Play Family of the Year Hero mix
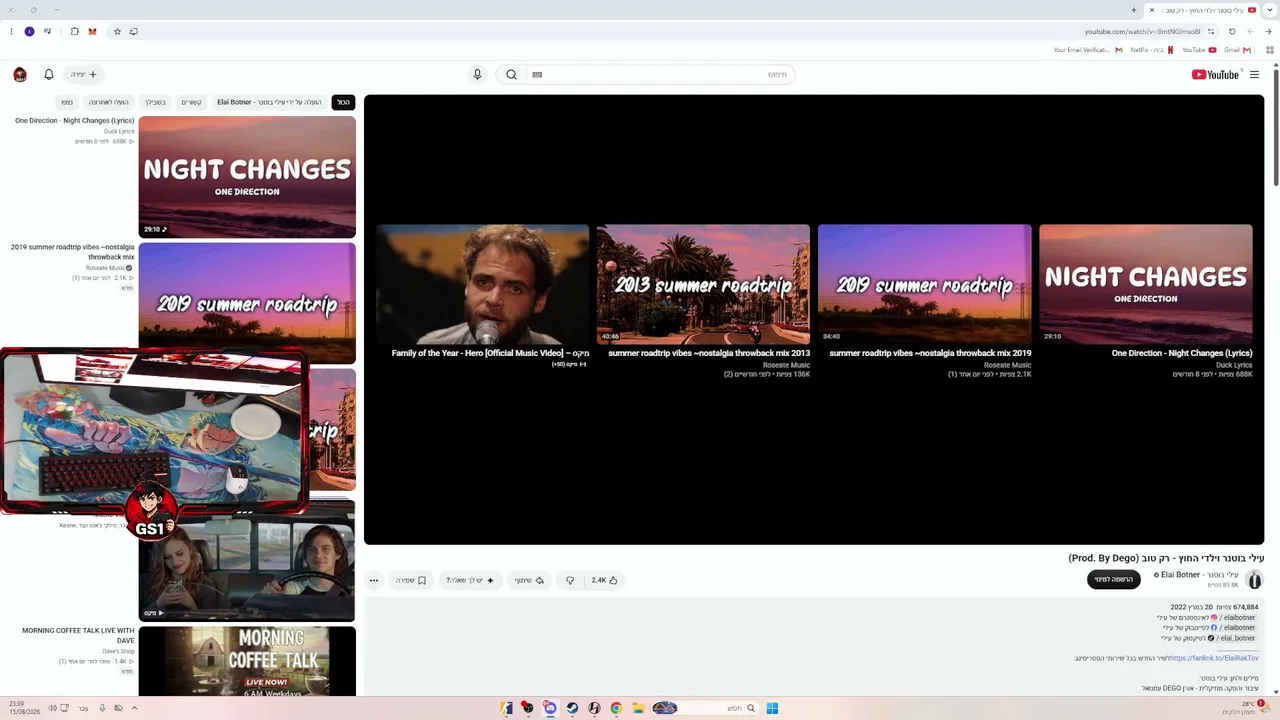1280x720 pixels. pos(482,284)
